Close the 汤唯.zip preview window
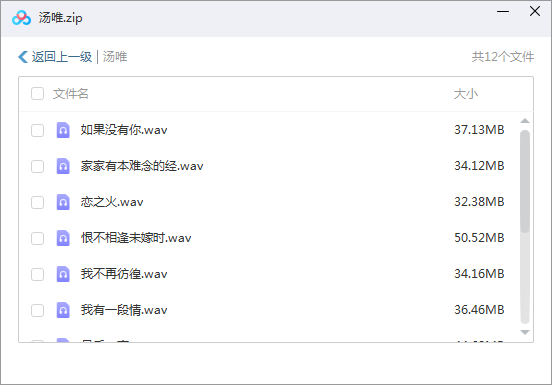This screenshot has width=552, height=385. click(x=535, y=11)
